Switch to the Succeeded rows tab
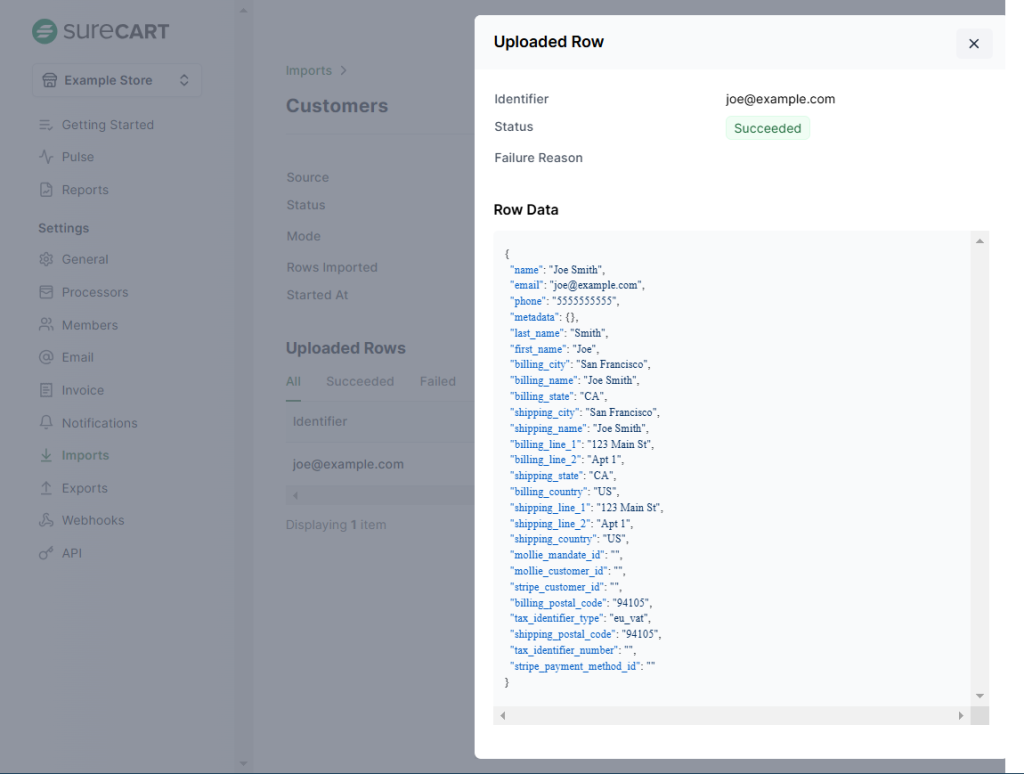 360,381
